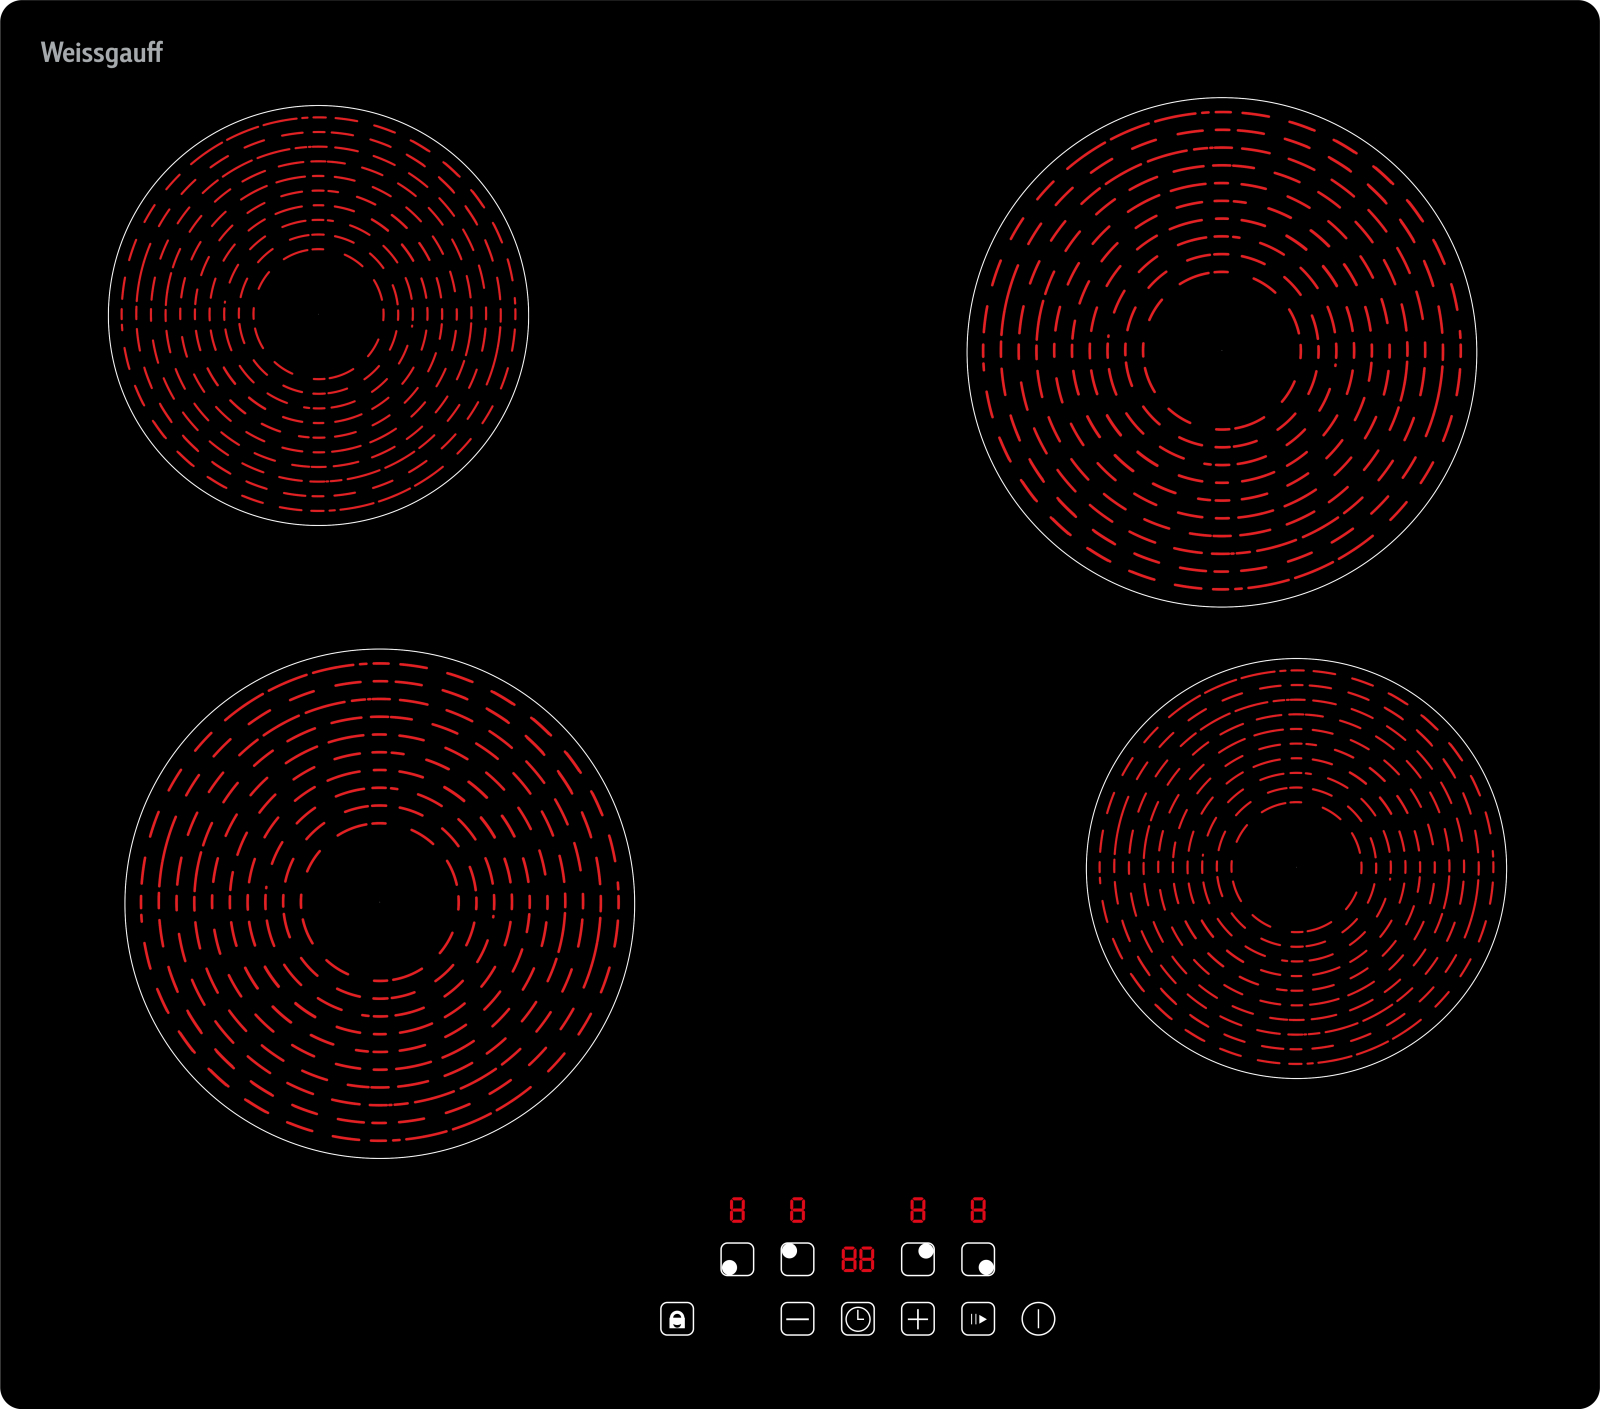Select the front-right burner zone button
The width and height of the screenshot is (1600, 1409).
tap(977, 1259)
